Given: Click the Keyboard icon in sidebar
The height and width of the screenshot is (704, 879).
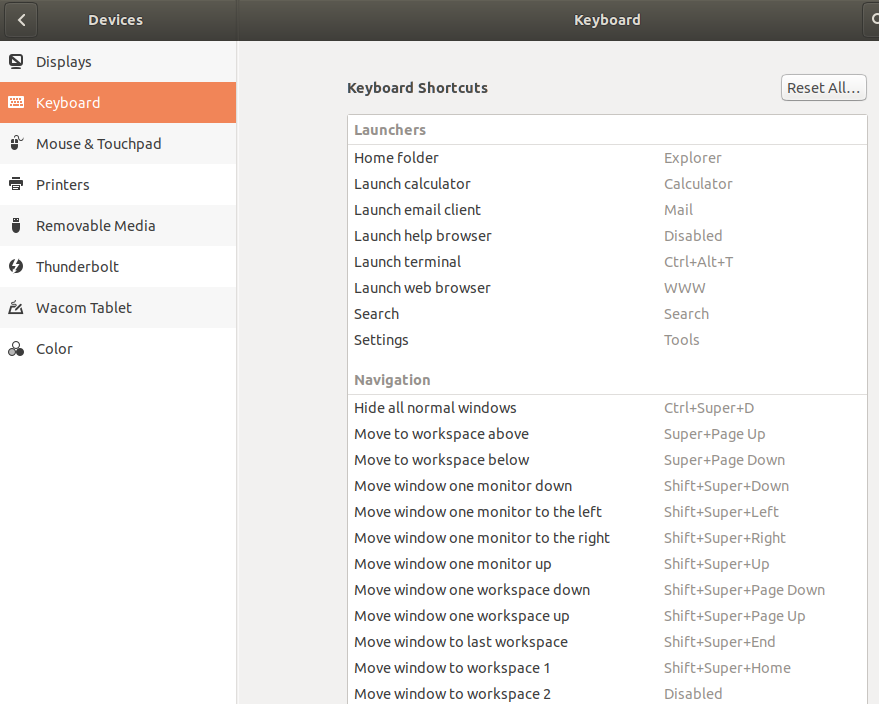Looking at the screenshot, I should tap(16, 102).
